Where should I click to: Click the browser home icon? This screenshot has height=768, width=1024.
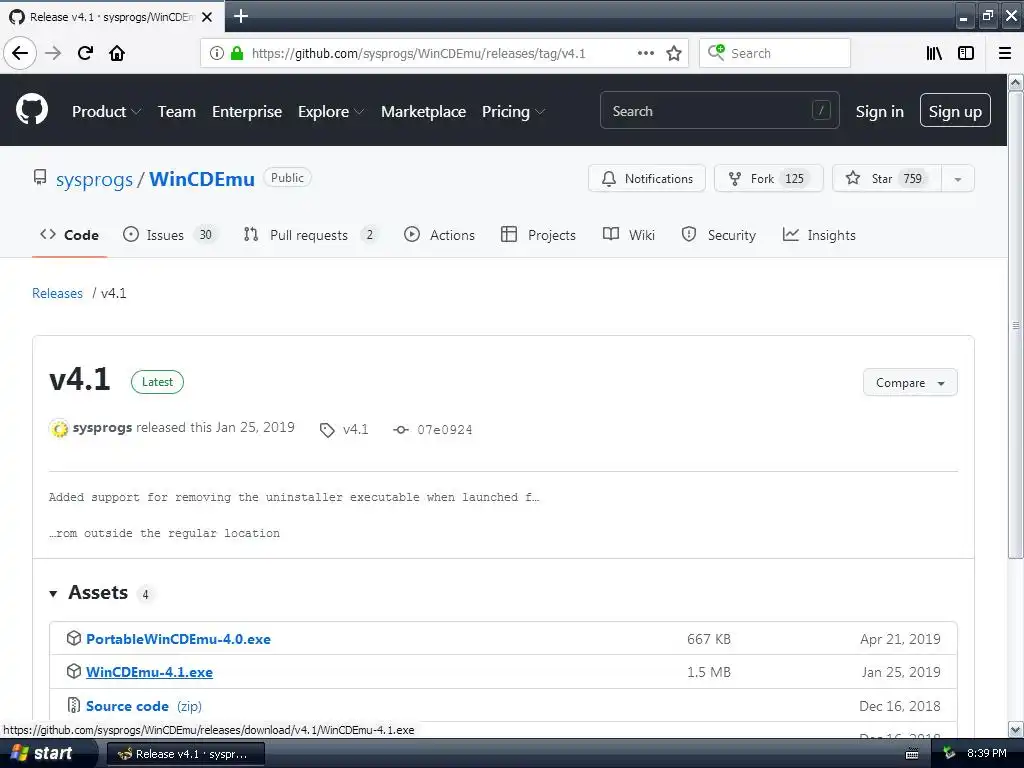(117, 53)
